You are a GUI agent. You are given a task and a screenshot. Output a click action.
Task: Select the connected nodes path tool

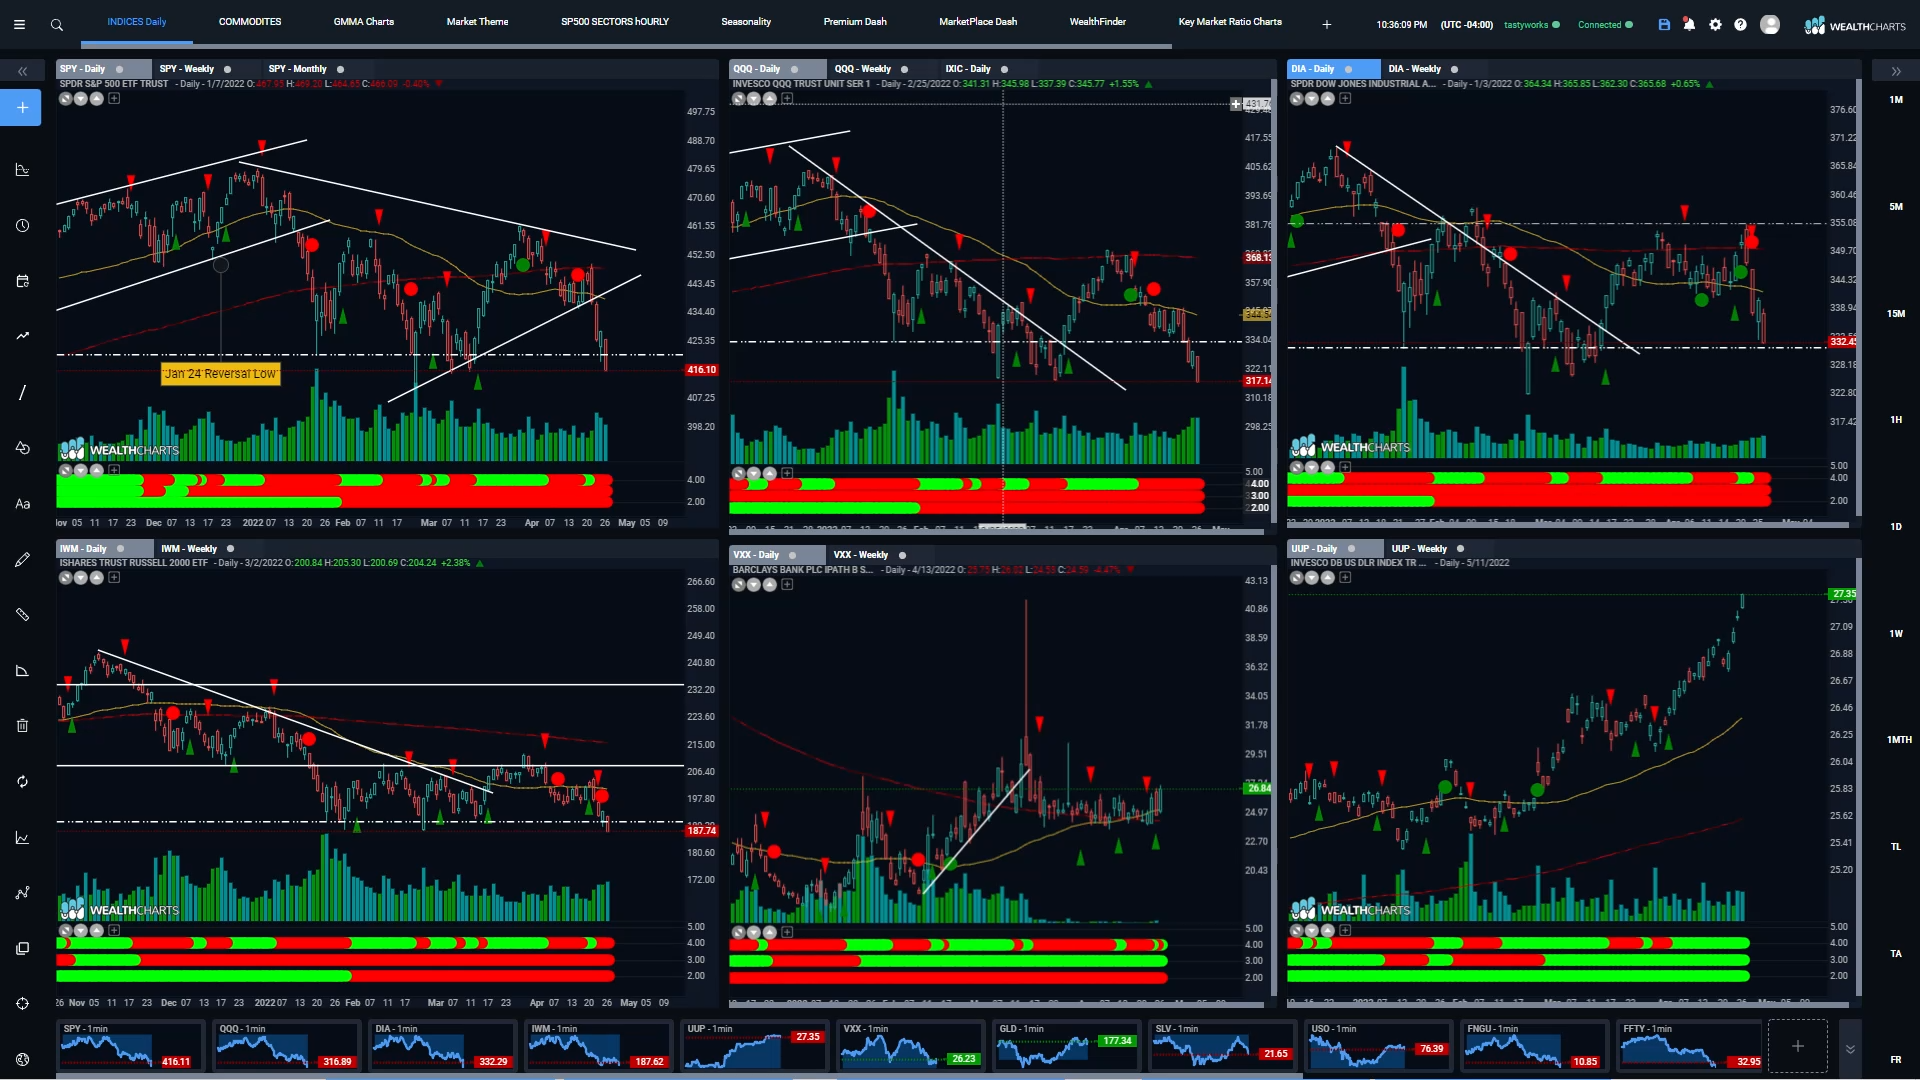22,893
